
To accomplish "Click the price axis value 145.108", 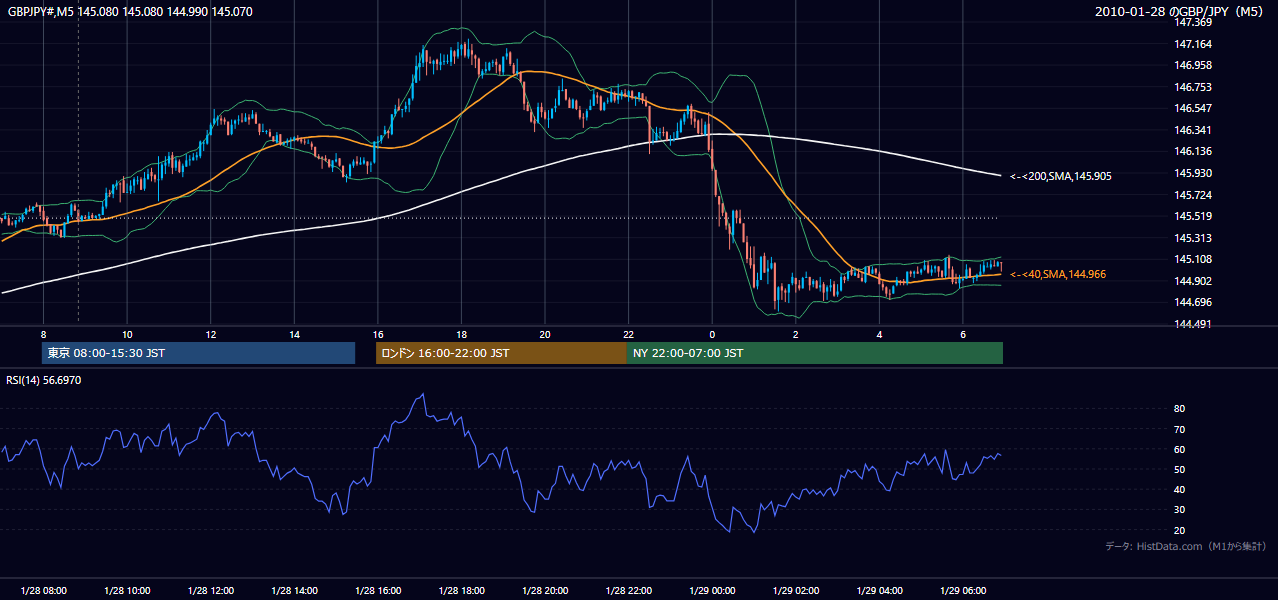I will (1193, 259).
